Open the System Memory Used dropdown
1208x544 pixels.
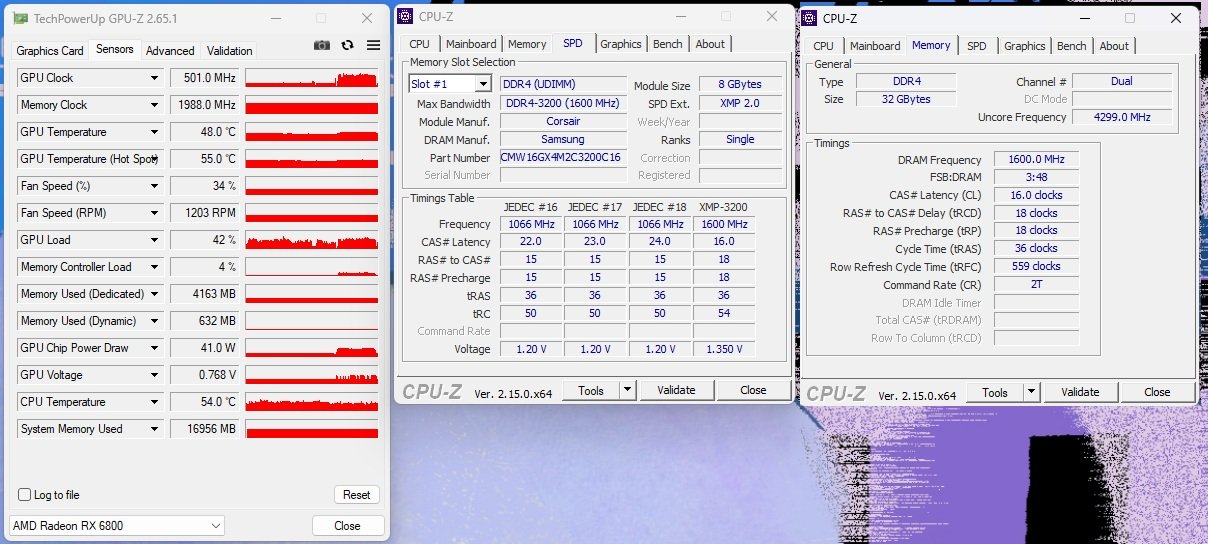[x=154, y=429]
